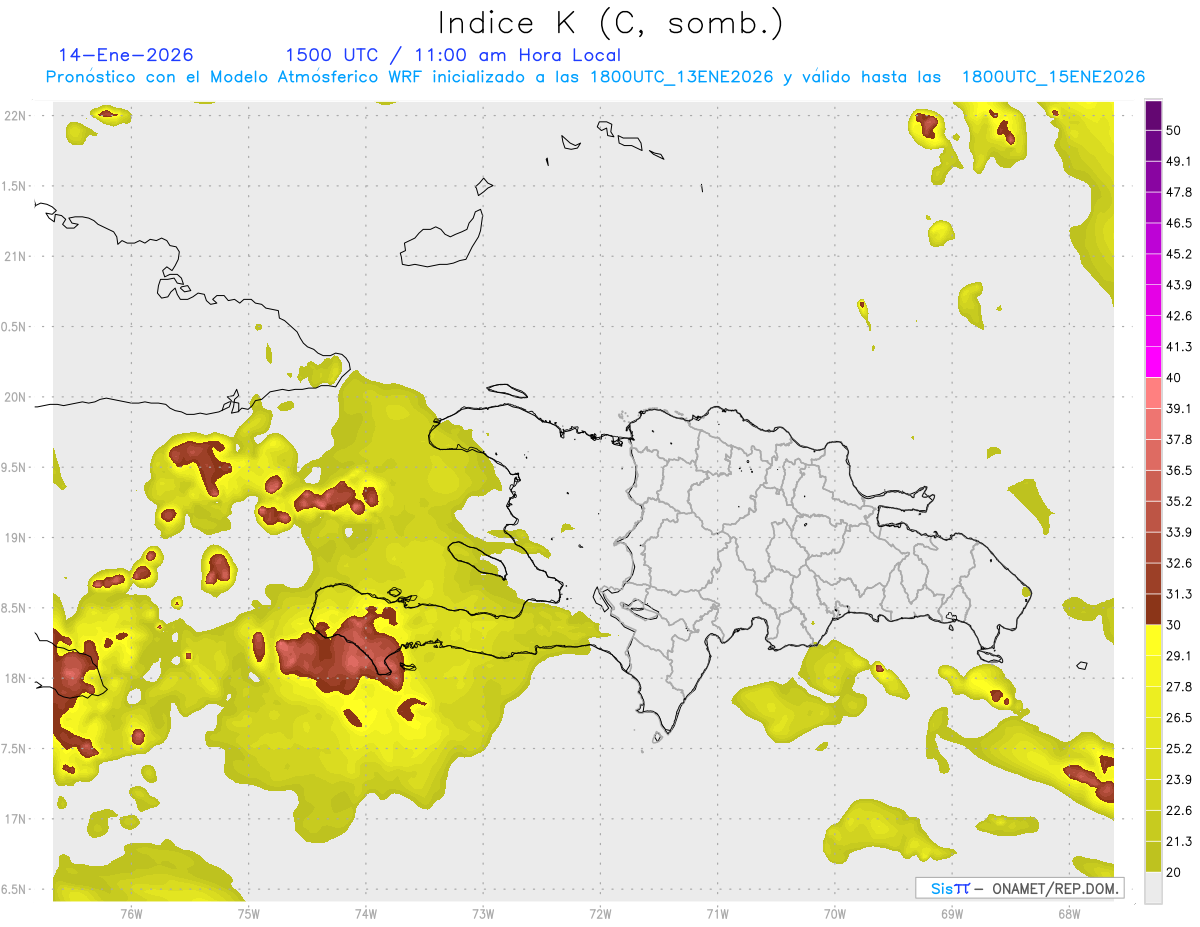Click the colorbar value '39.1'
This screenshot has height=927, width=1200.
1179,409
